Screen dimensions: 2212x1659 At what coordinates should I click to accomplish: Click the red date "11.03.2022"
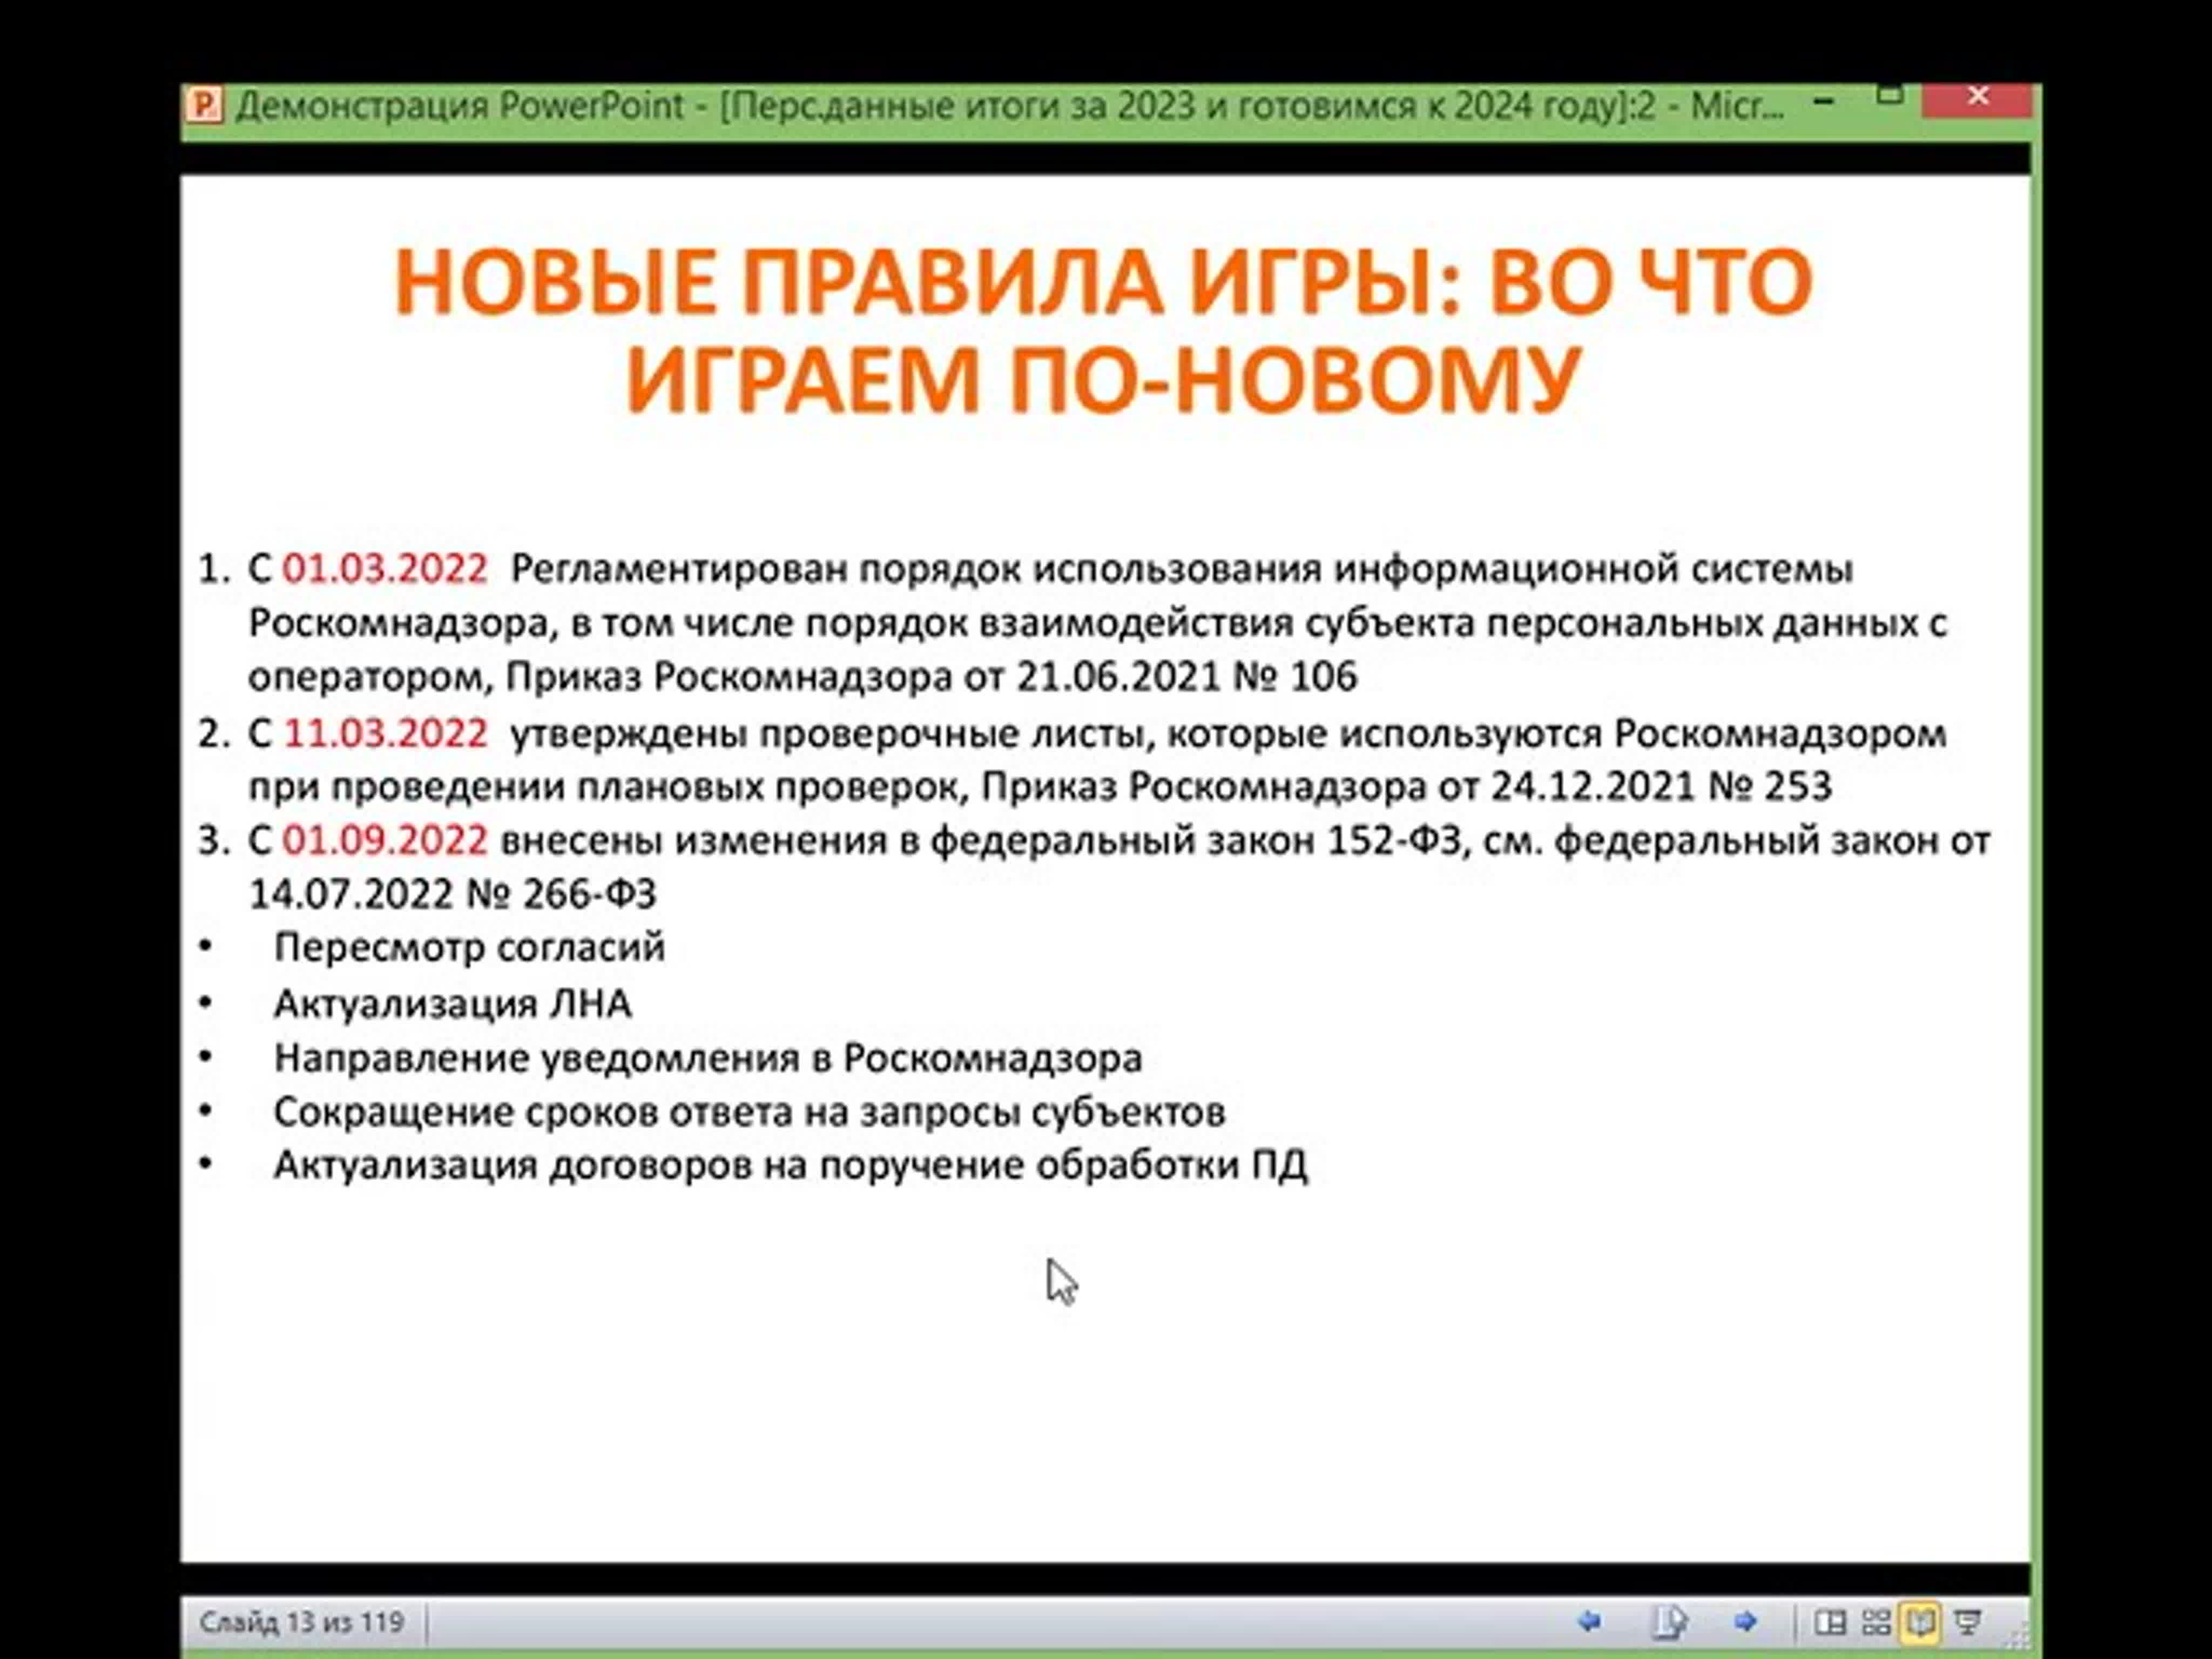click(x=386, y=734)
